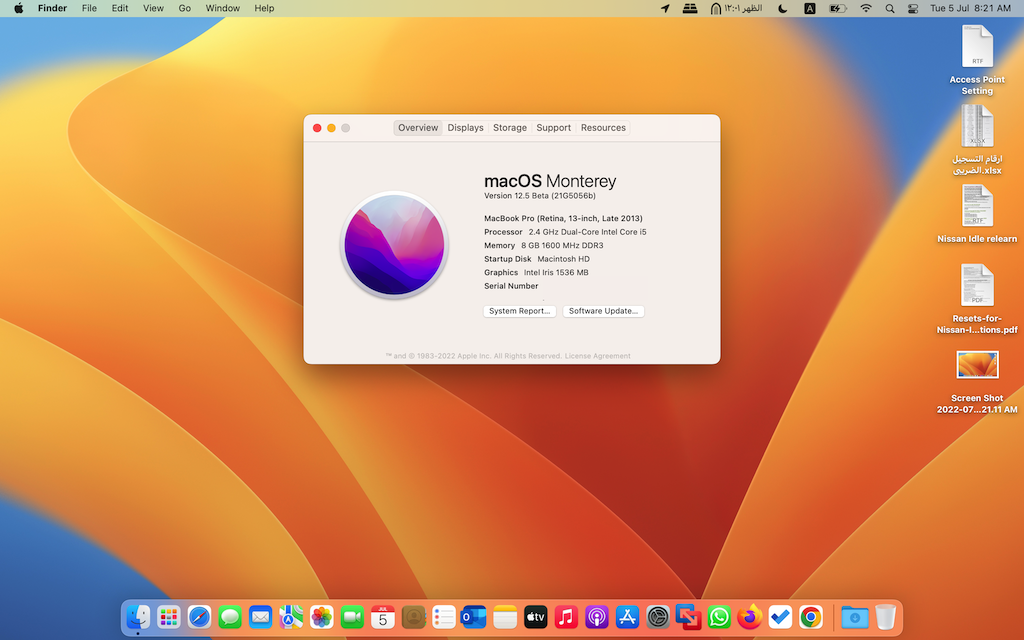Viewport: 1024px width, 640px height.
Task: Open the App Store dock icon
Action: [x=627, y=617]
